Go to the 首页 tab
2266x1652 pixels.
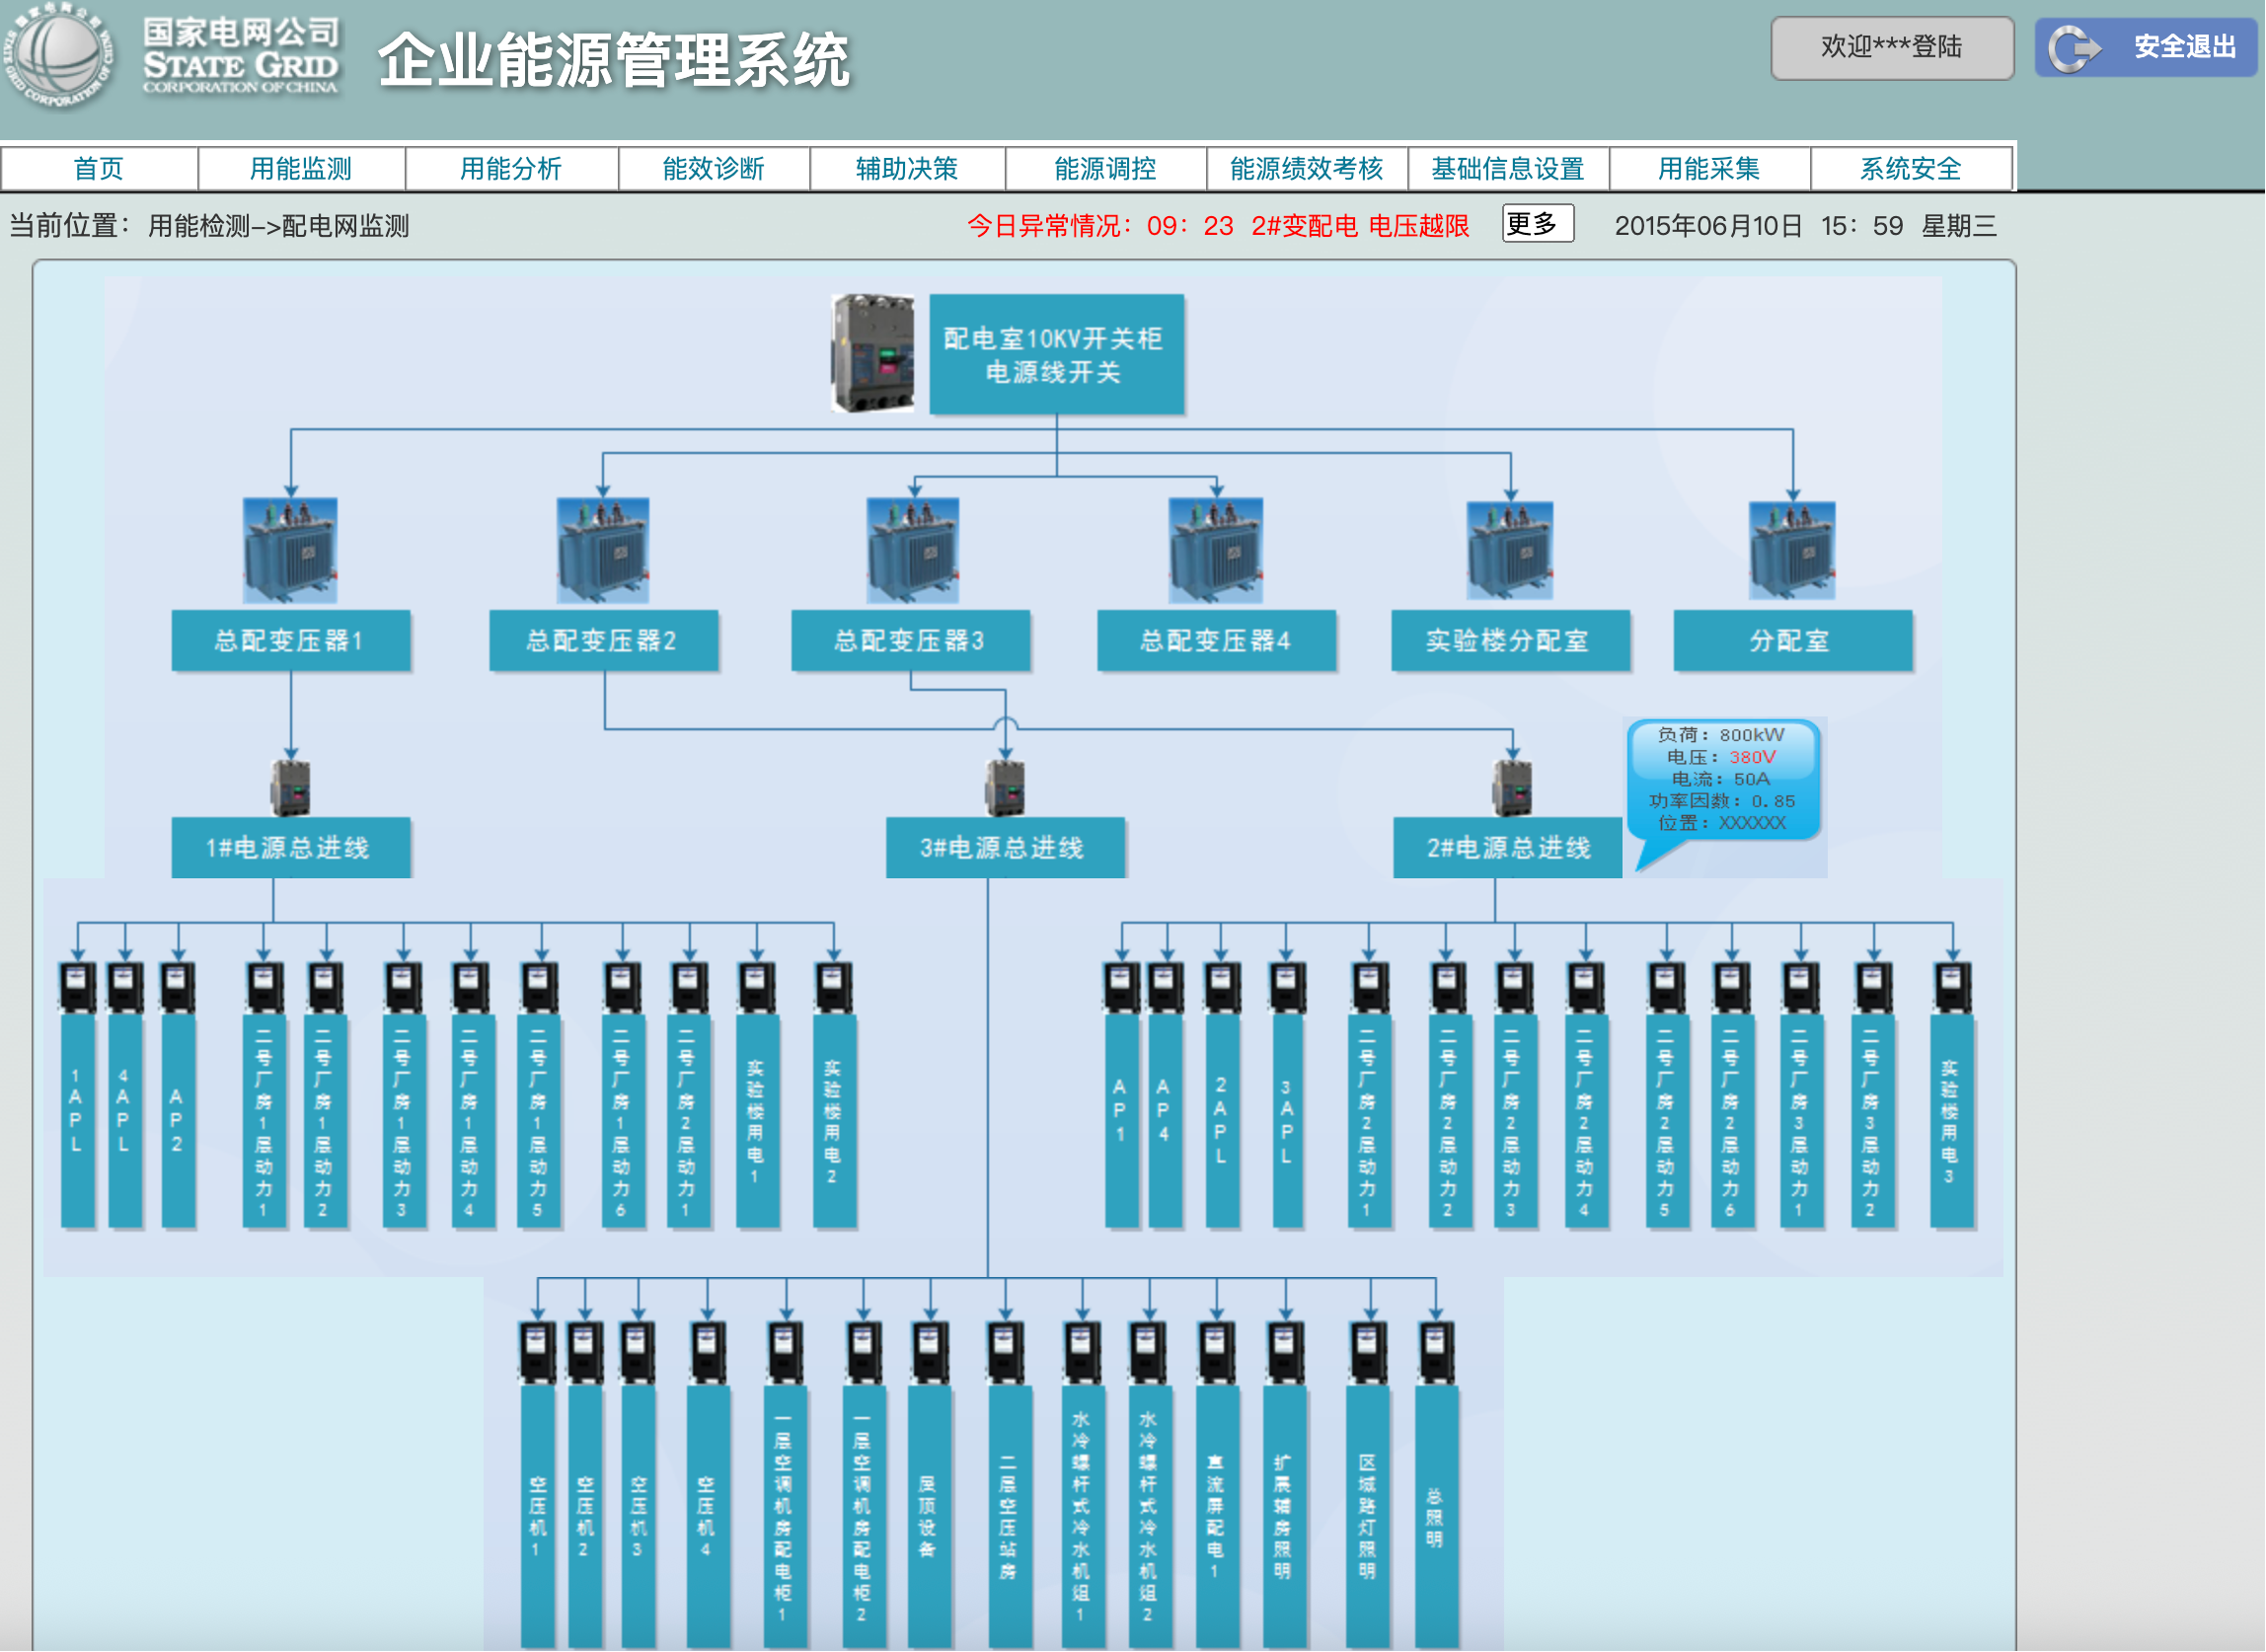[x=99, y=169]
